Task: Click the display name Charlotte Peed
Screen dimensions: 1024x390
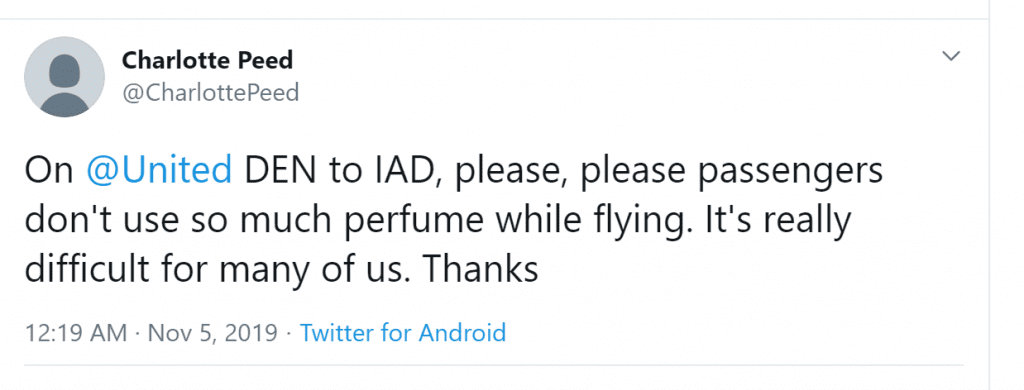Action: (x=207, y=61)
